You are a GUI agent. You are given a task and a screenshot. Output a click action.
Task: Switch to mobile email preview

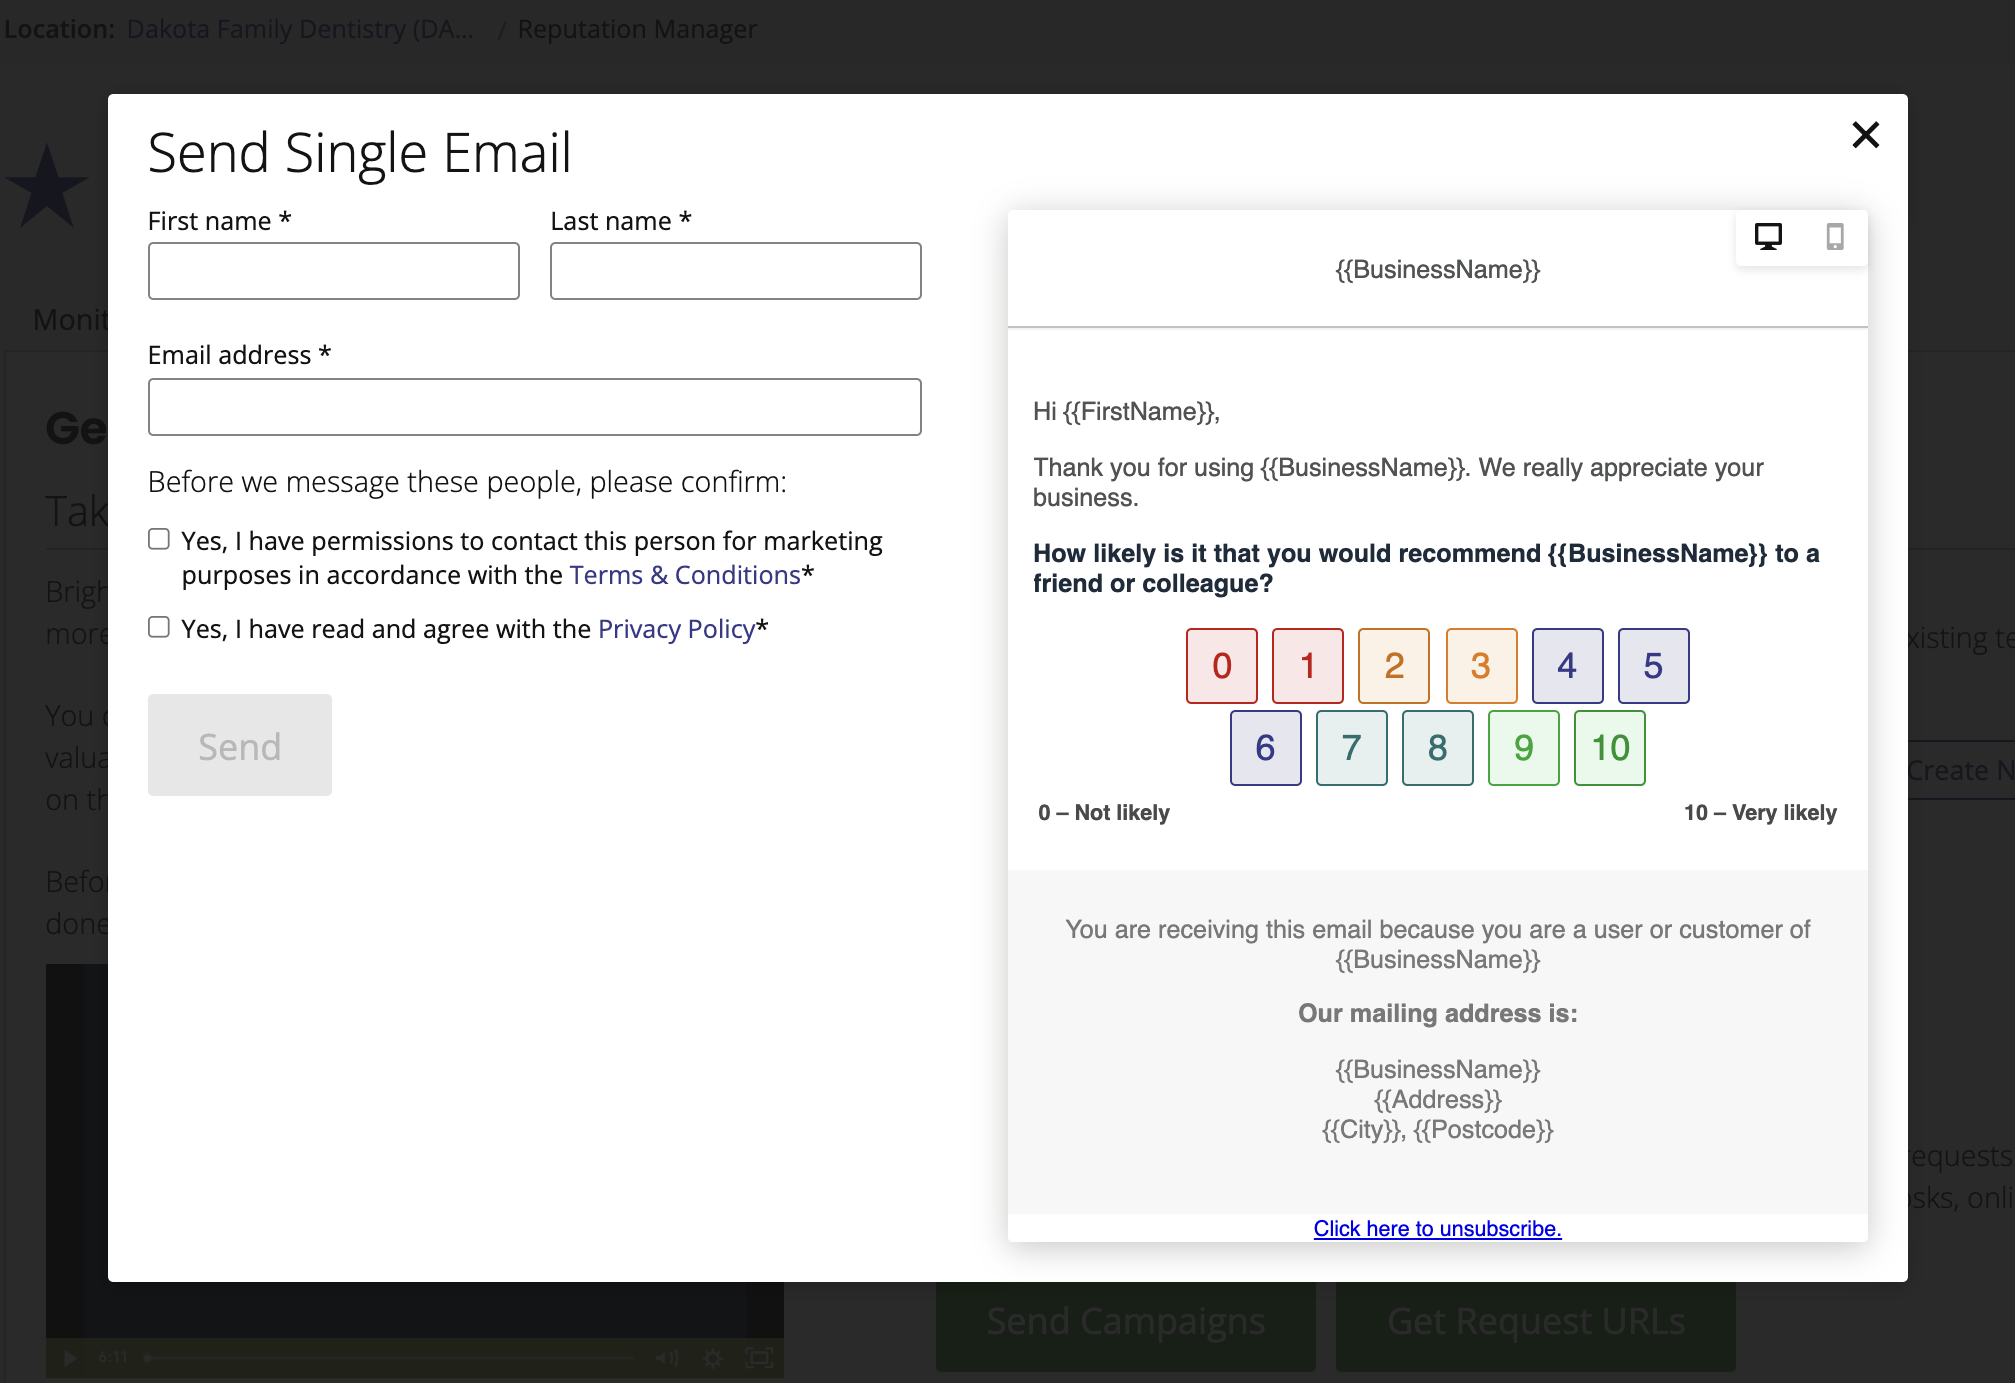coord(1835,236)
